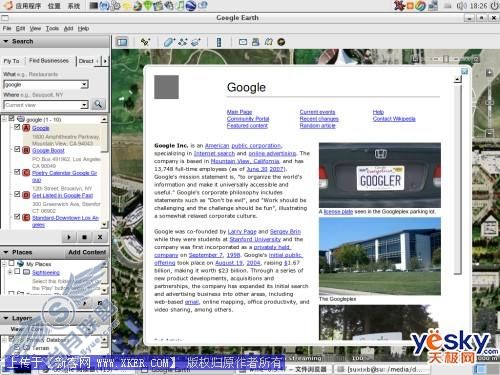Click the volume speaker icon in top panel
The height and width of the screenshot is (375, 500).
(x=461, y=6)
